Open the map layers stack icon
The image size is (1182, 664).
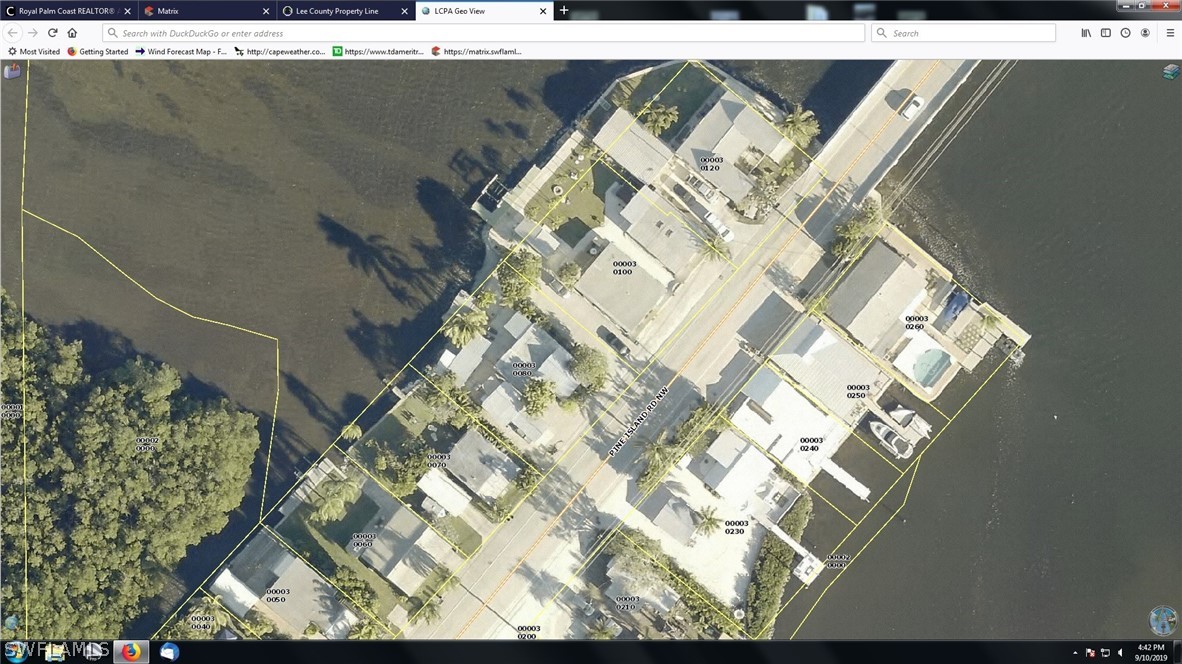[1170, 72]
